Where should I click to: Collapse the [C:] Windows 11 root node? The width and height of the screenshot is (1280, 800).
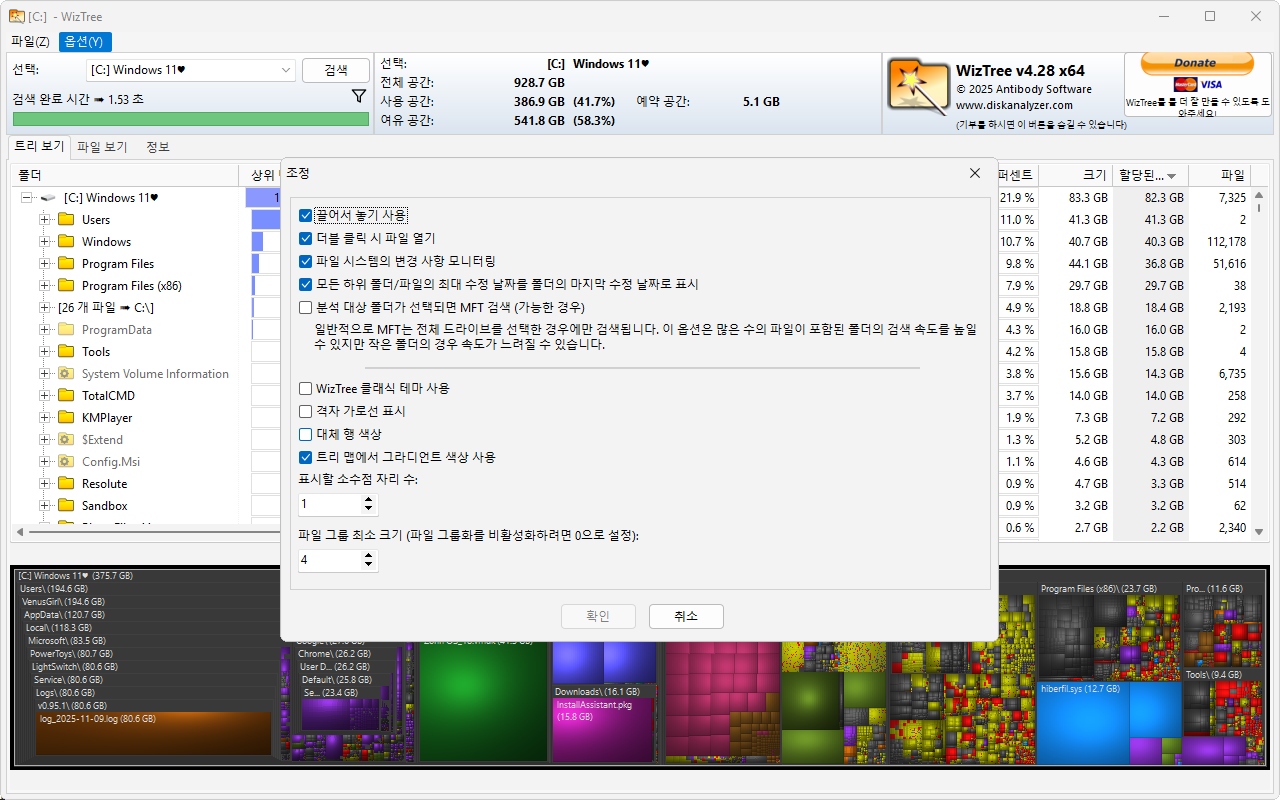pyautogui.click(x=26, y=198)
